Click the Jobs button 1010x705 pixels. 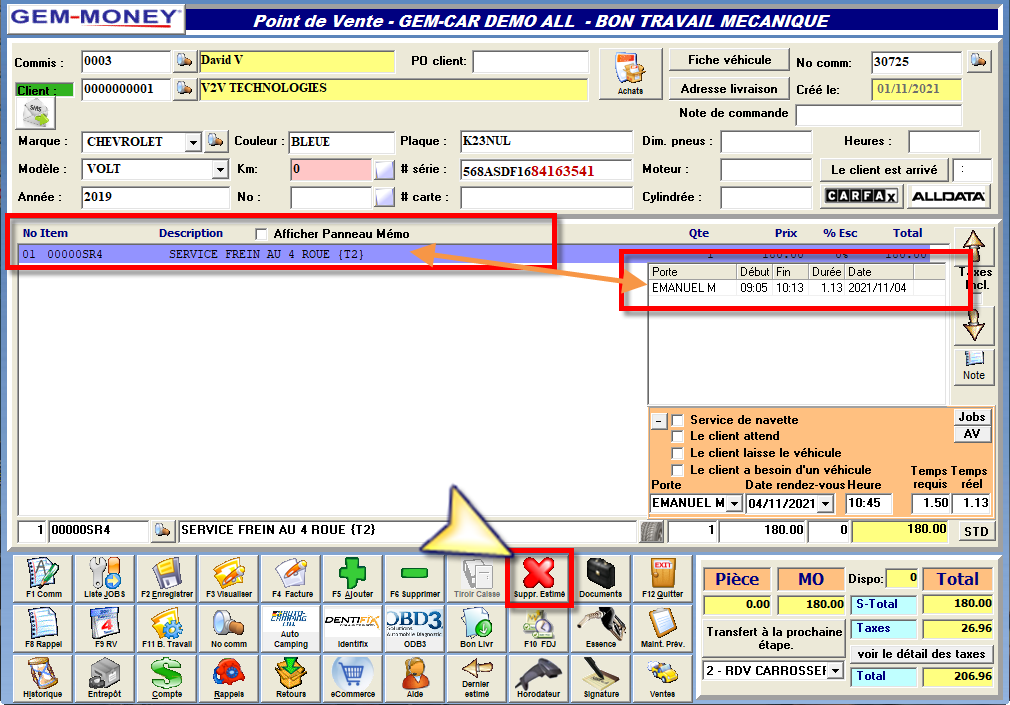tap(971, 417)
